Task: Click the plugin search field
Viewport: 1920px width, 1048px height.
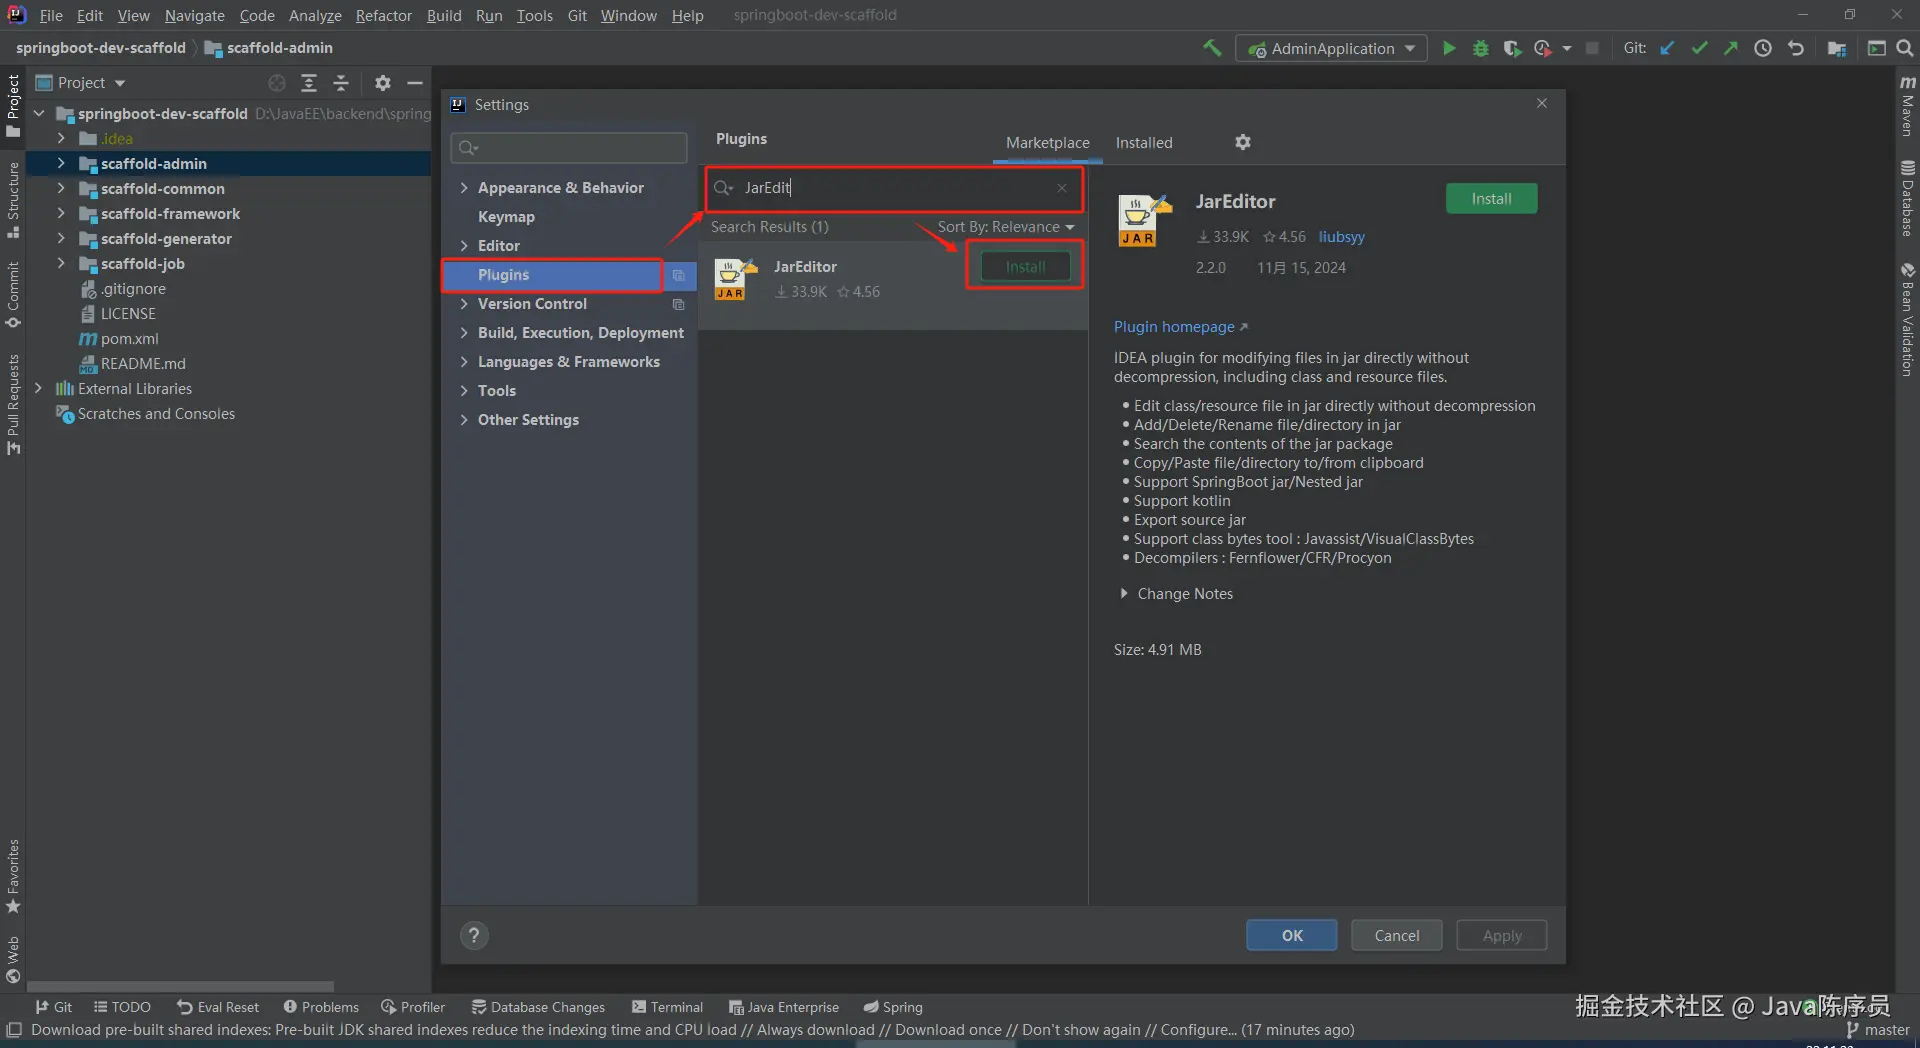Action: (x=893, y=188)
